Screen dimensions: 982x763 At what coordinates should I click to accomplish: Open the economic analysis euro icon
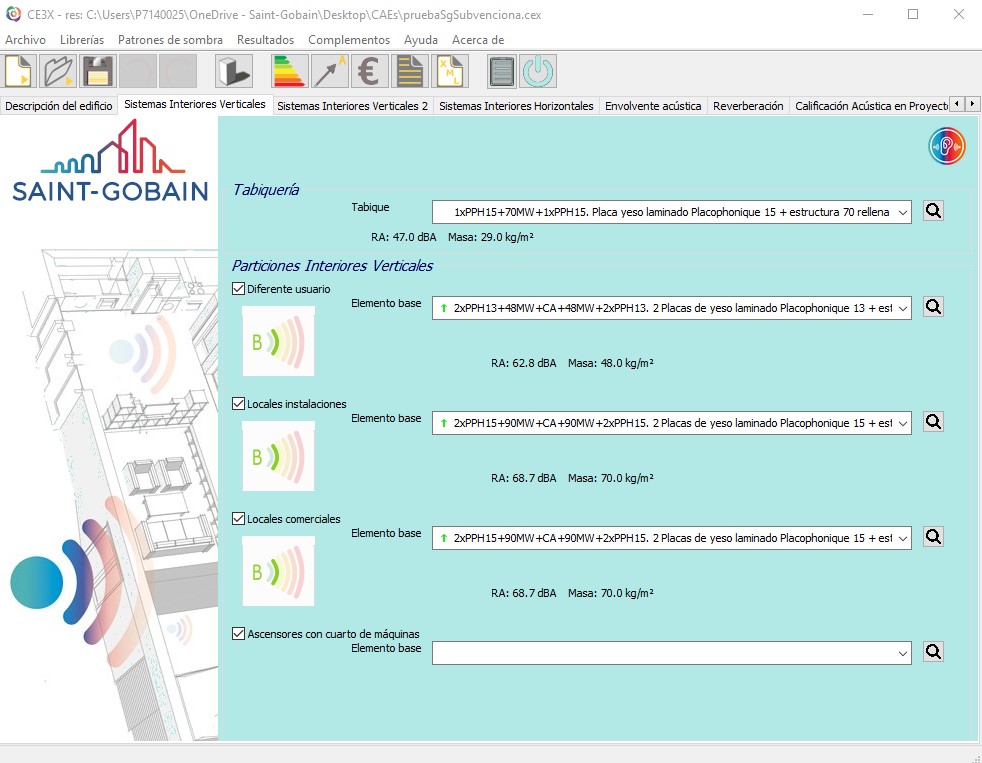(371, 72)
